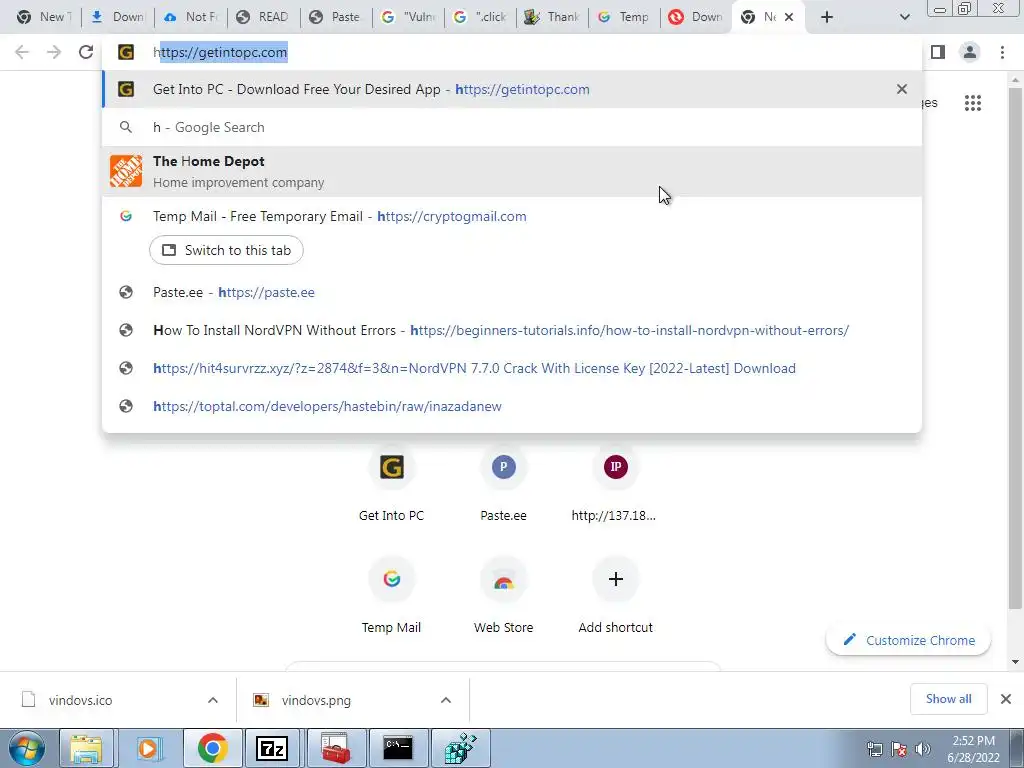Open Windows Media Player taskbar icon

pyautogui.click(x=149, y=748)
